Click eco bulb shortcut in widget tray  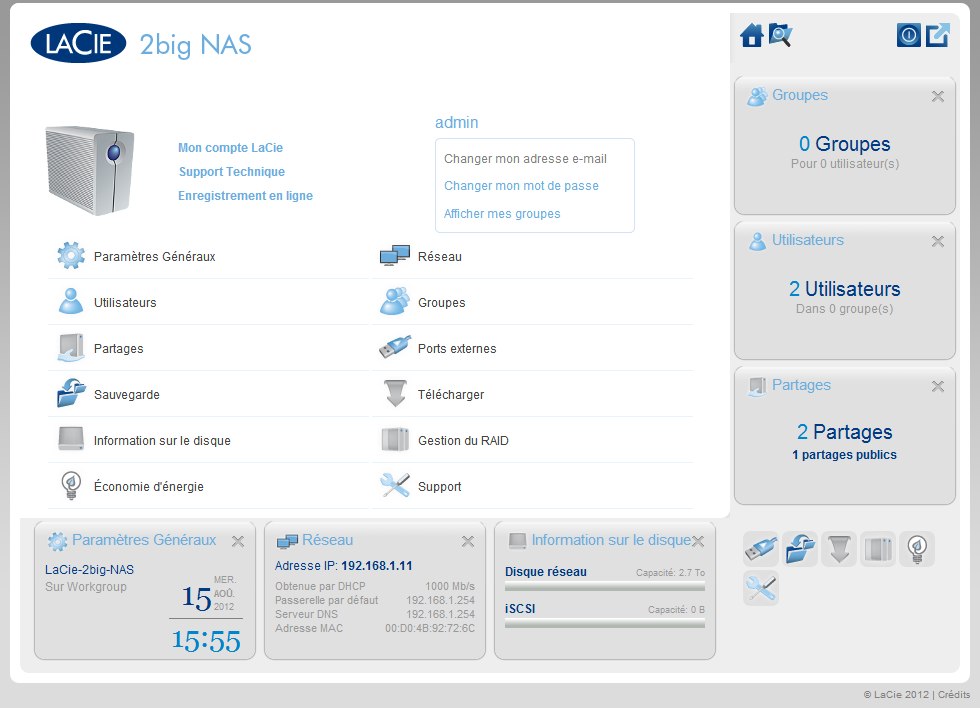pyautogui.click(x=917, y=549)
